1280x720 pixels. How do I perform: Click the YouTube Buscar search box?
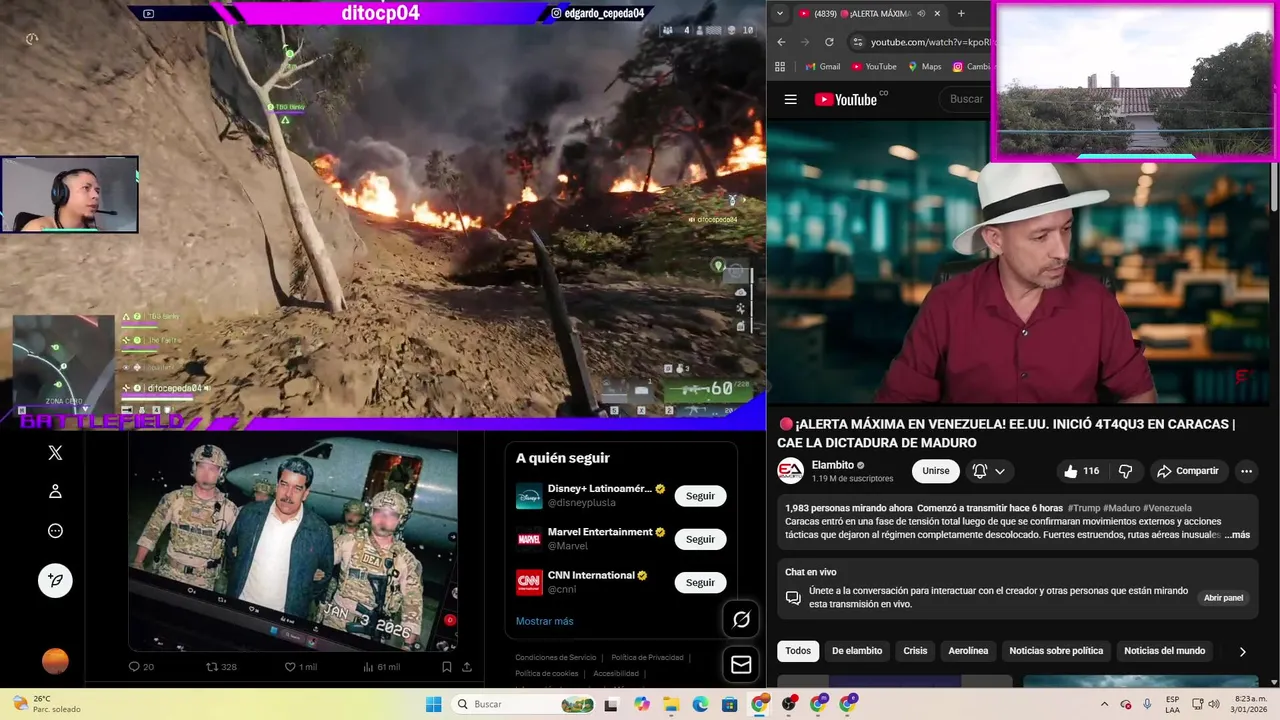(x=966, y=99)
